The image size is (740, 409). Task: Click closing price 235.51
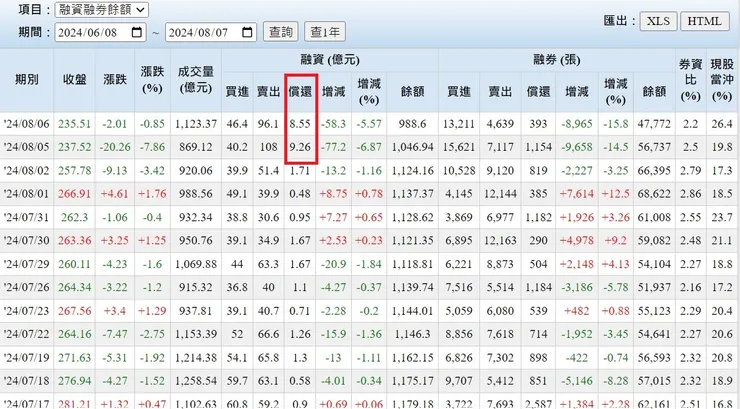(x=74, y=124)
